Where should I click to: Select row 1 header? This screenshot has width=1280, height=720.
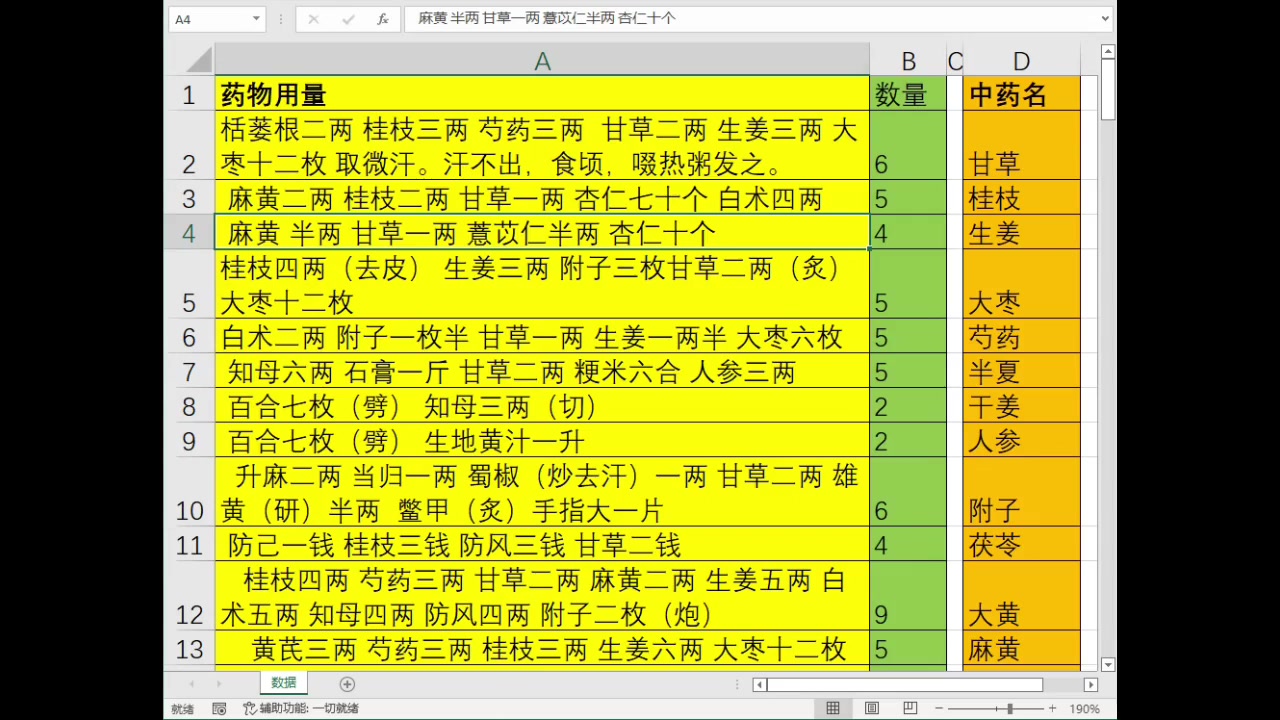pos(190,95)
